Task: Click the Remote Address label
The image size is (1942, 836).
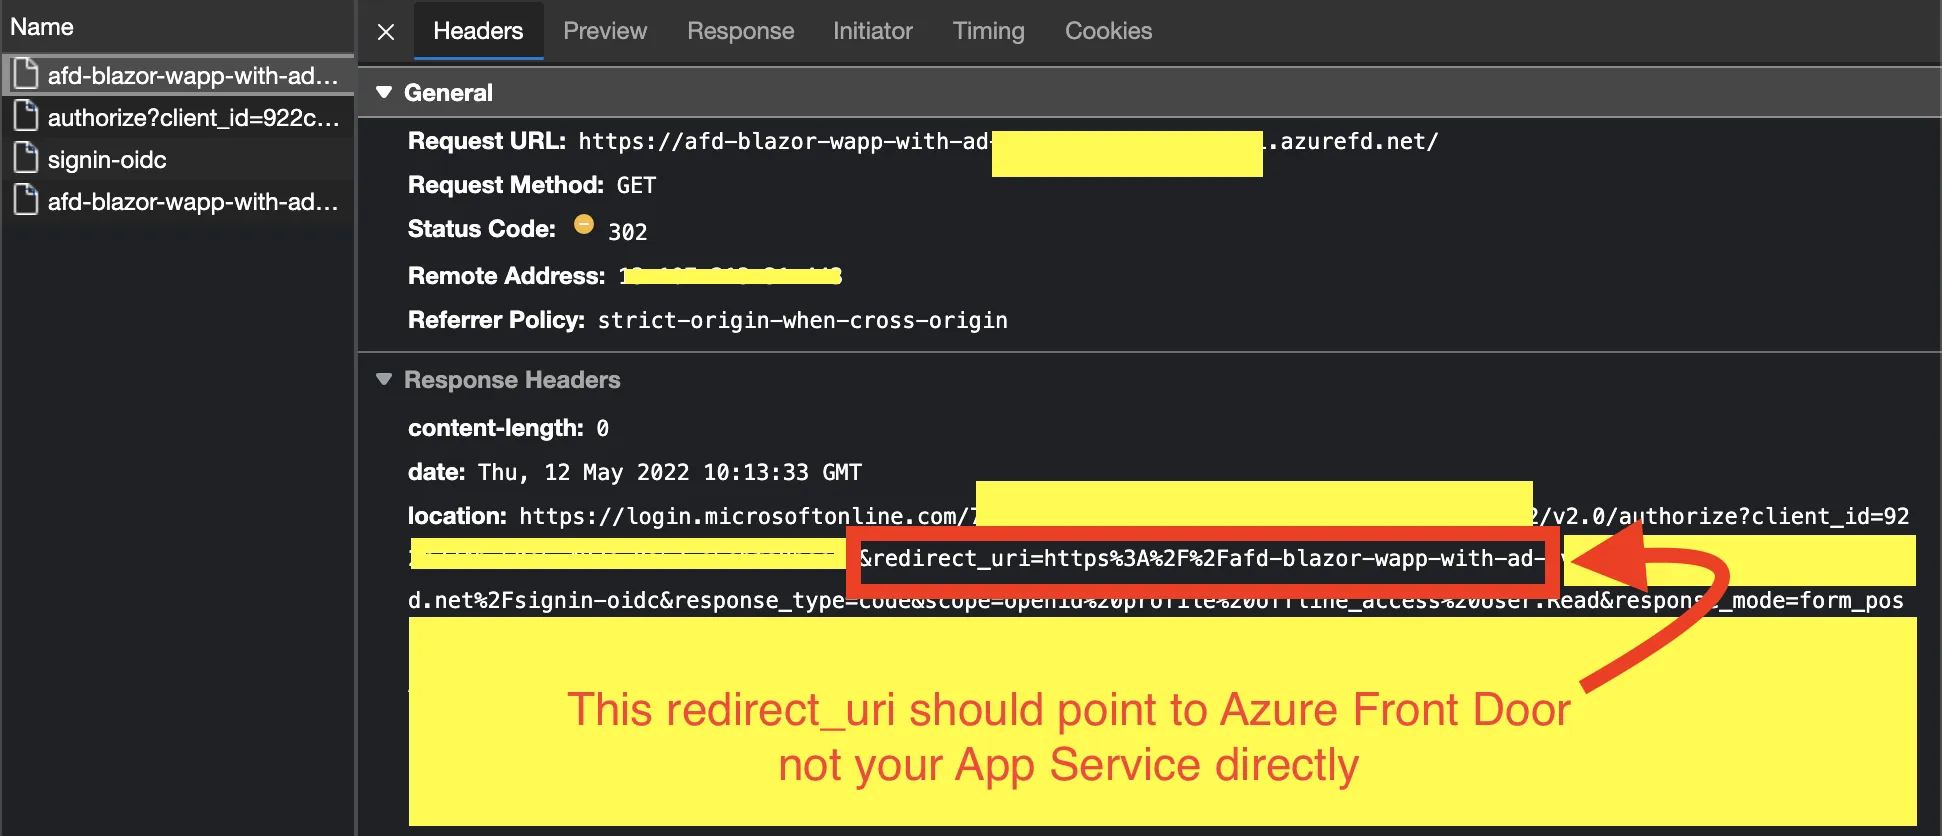Action: pos(506,276)
